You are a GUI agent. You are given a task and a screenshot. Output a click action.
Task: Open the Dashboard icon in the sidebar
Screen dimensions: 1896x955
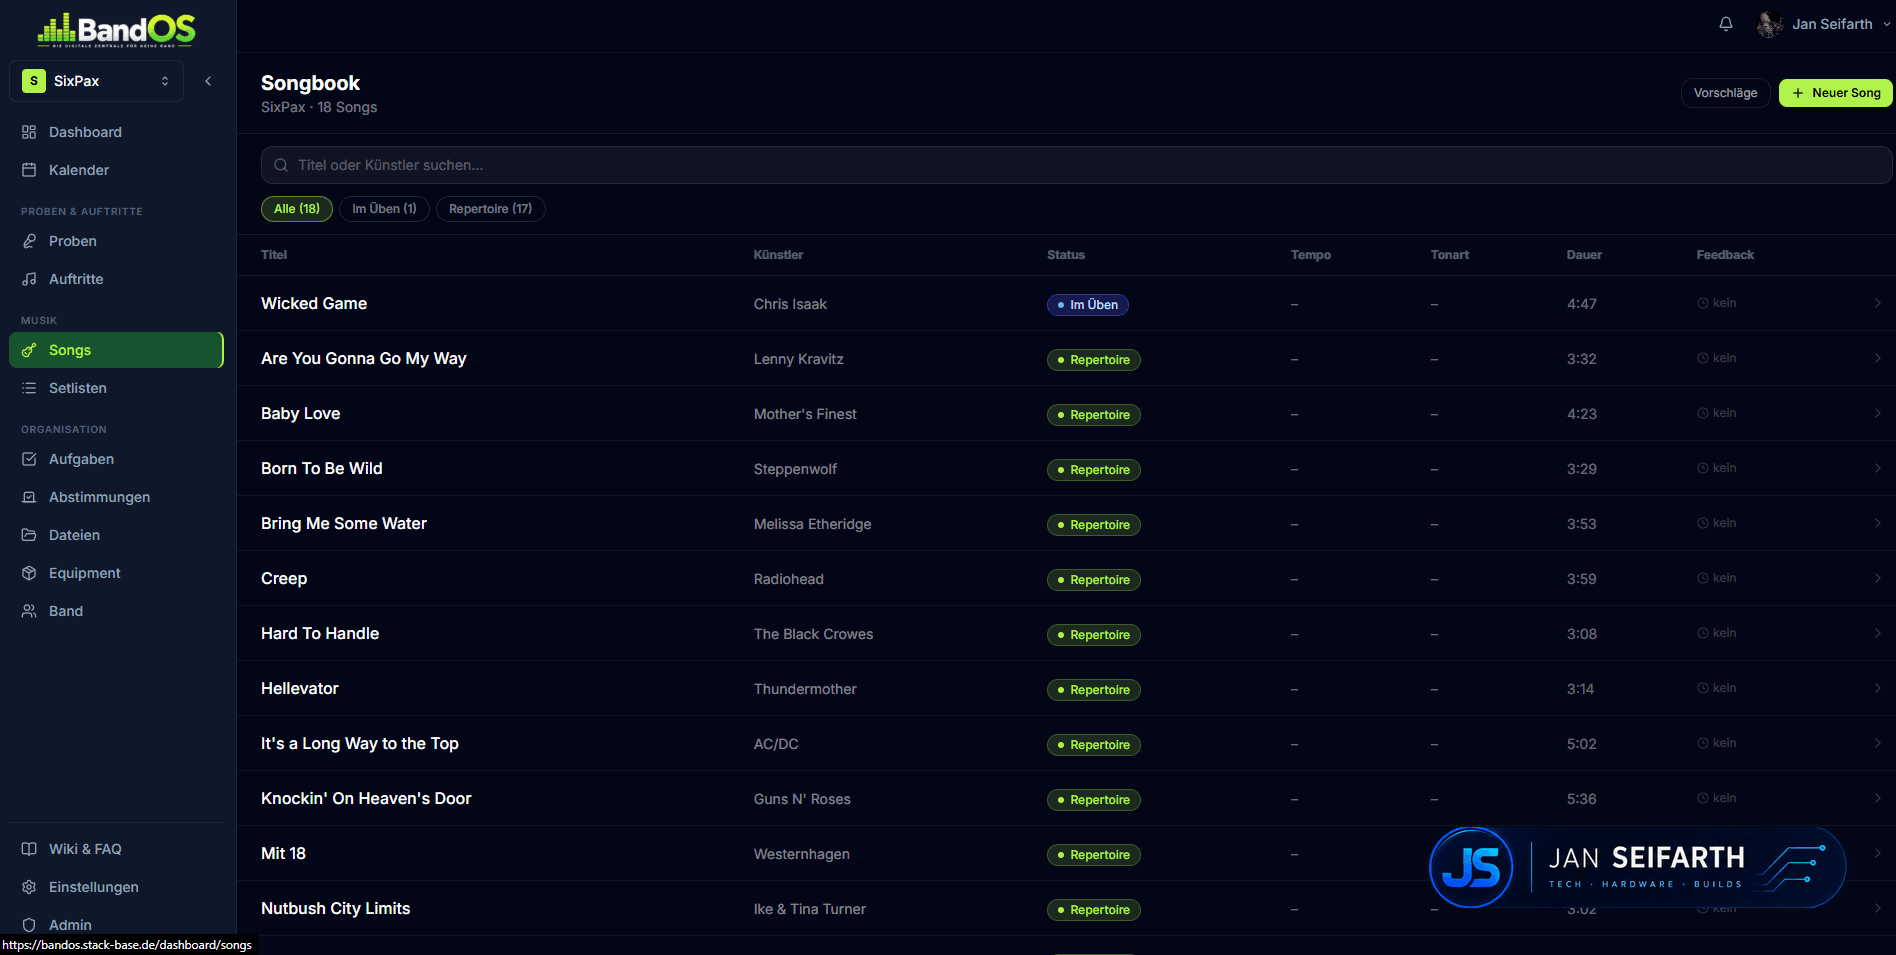(29, 132)
